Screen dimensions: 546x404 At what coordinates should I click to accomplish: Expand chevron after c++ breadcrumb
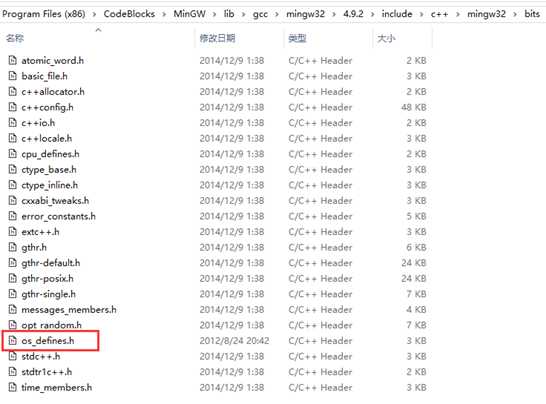[x=458, y=15]
